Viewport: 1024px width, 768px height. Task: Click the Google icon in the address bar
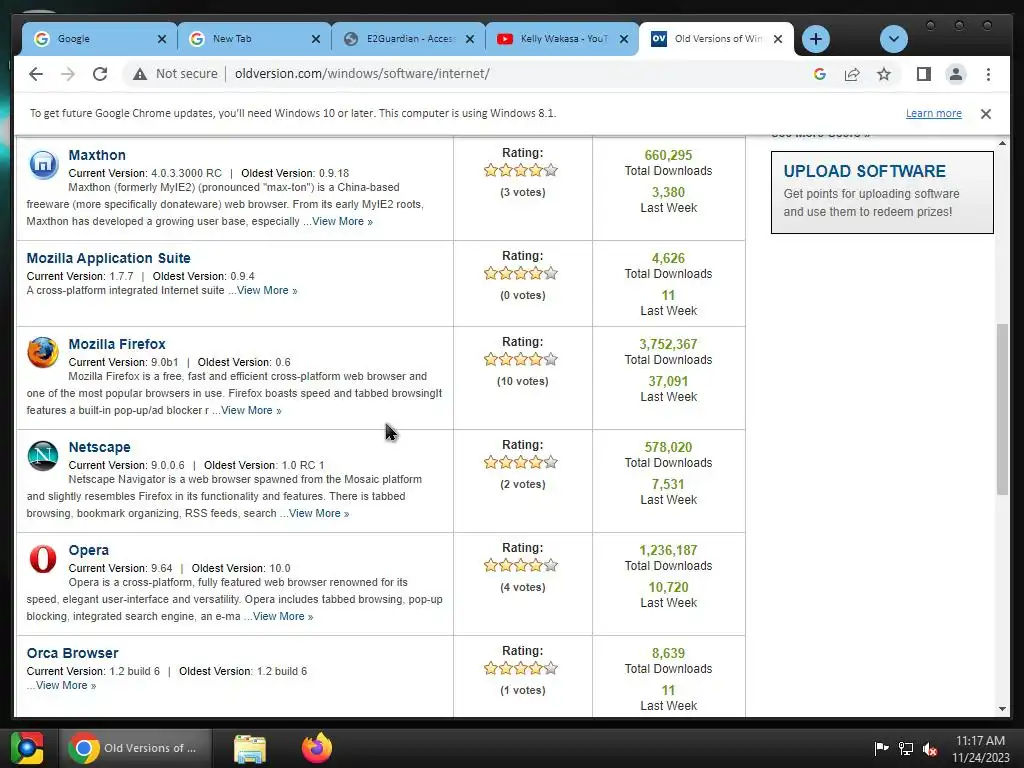(x=820, y=74)
